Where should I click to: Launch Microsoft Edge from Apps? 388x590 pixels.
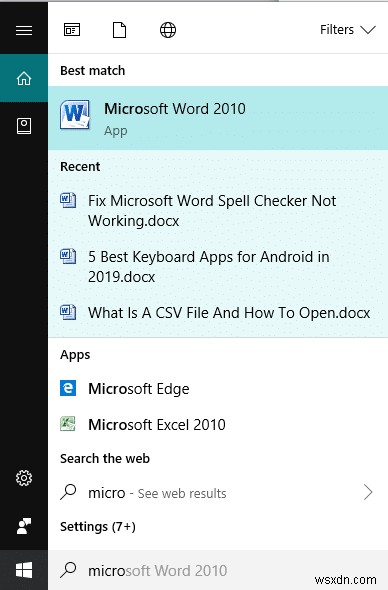[218, 389]
